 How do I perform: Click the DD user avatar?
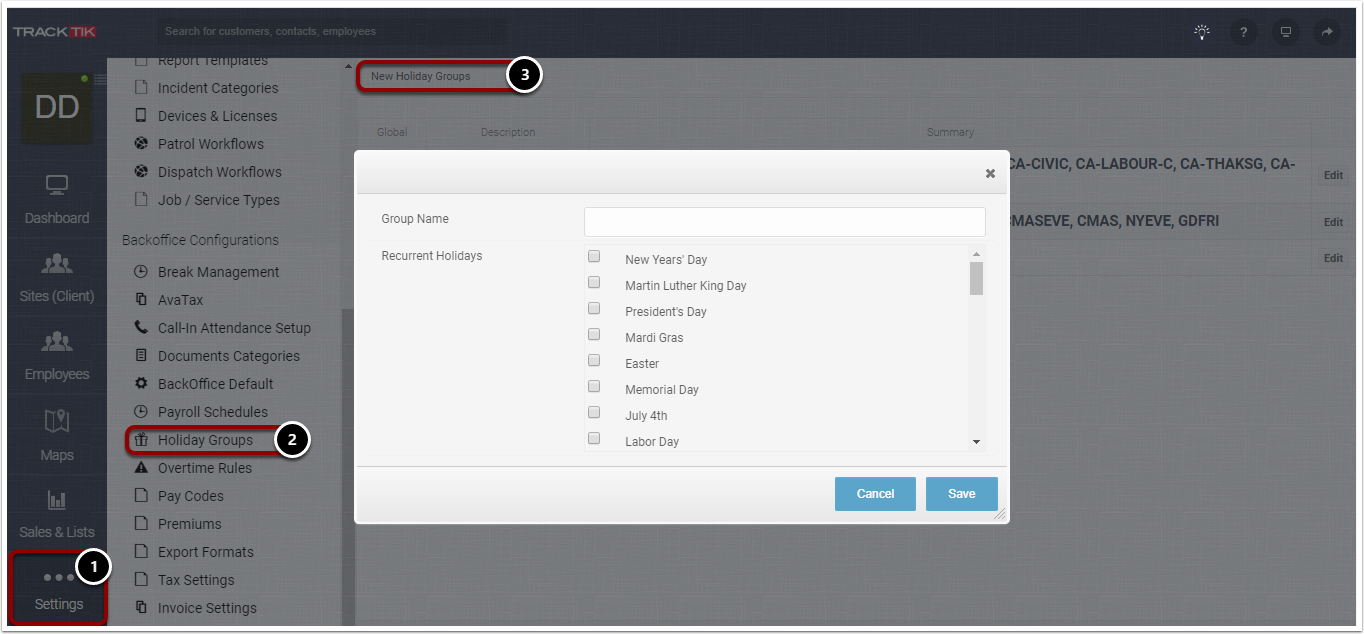coord(57,107)
